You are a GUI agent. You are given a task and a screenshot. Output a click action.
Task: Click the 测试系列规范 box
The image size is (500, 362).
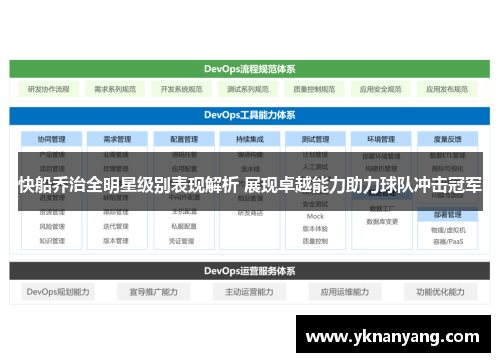coord(248,89)
